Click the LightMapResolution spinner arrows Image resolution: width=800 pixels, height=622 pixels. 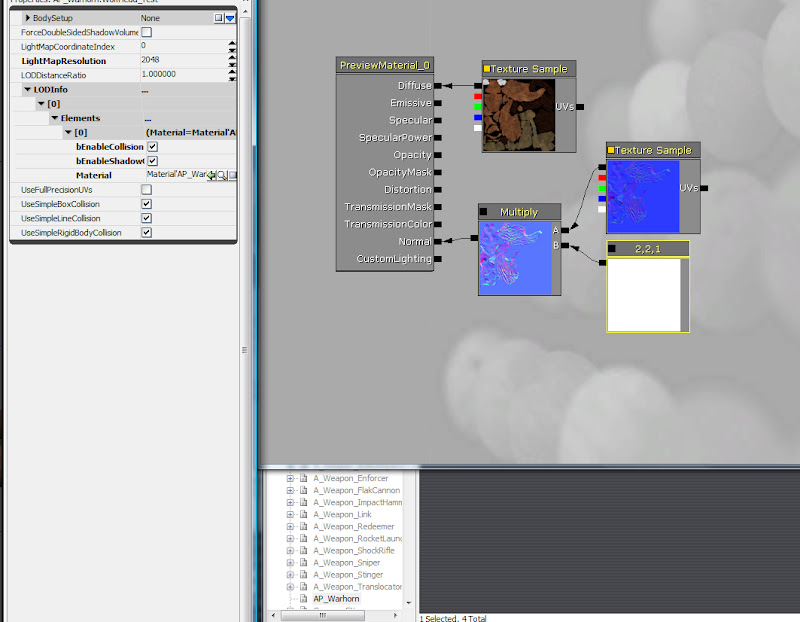[x=232, y=61]
